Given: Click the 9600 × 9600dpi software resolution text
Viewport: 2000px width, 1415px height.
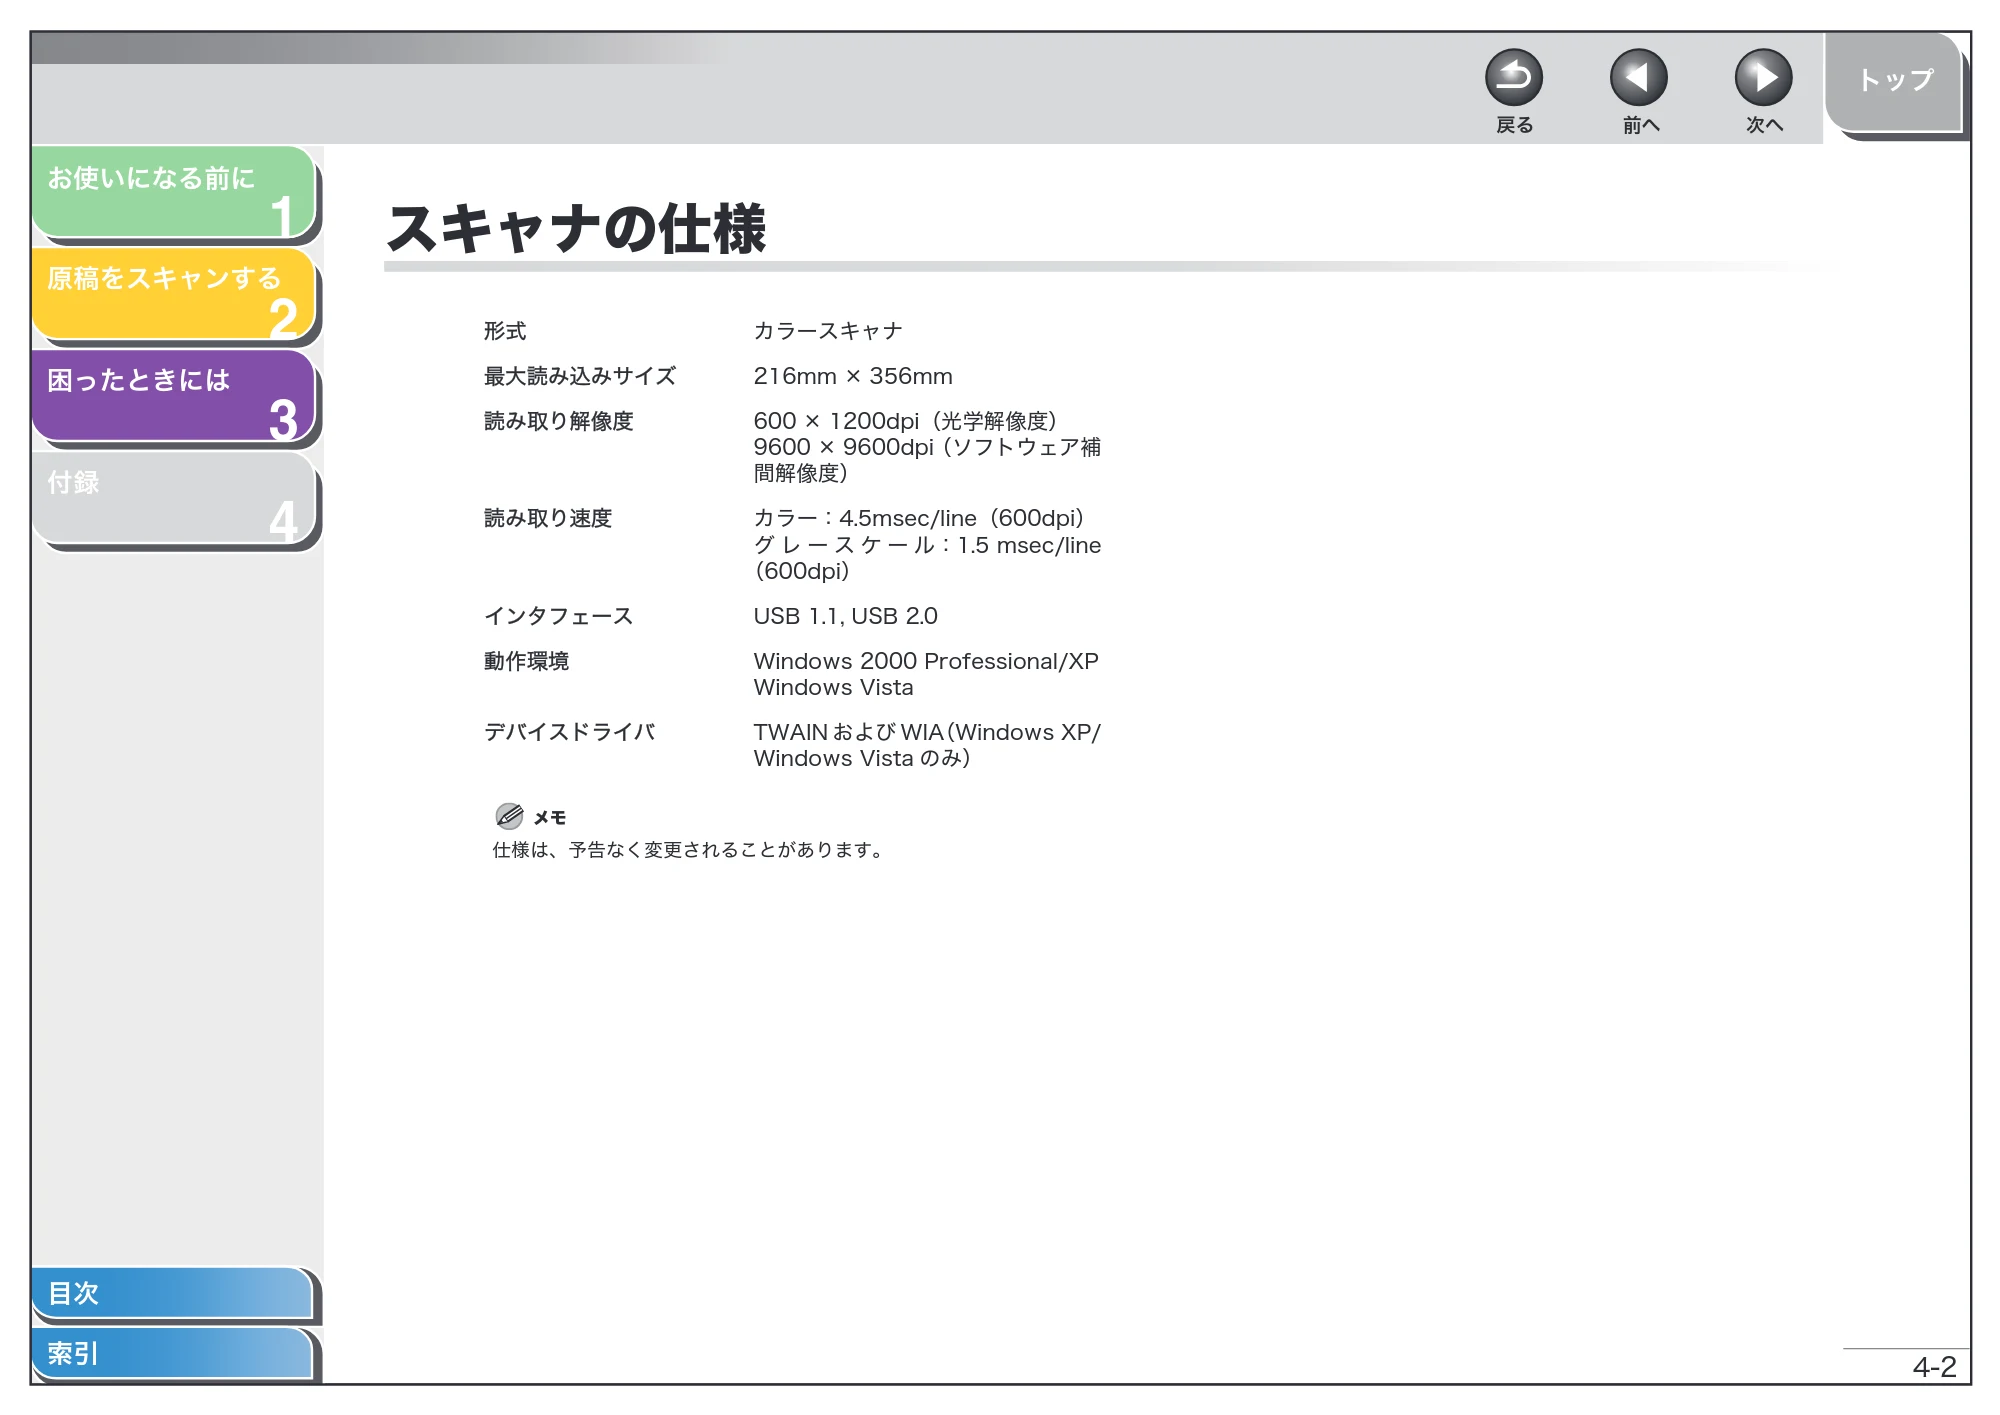Looking at the screenshot, I should [x=927, y=460].
